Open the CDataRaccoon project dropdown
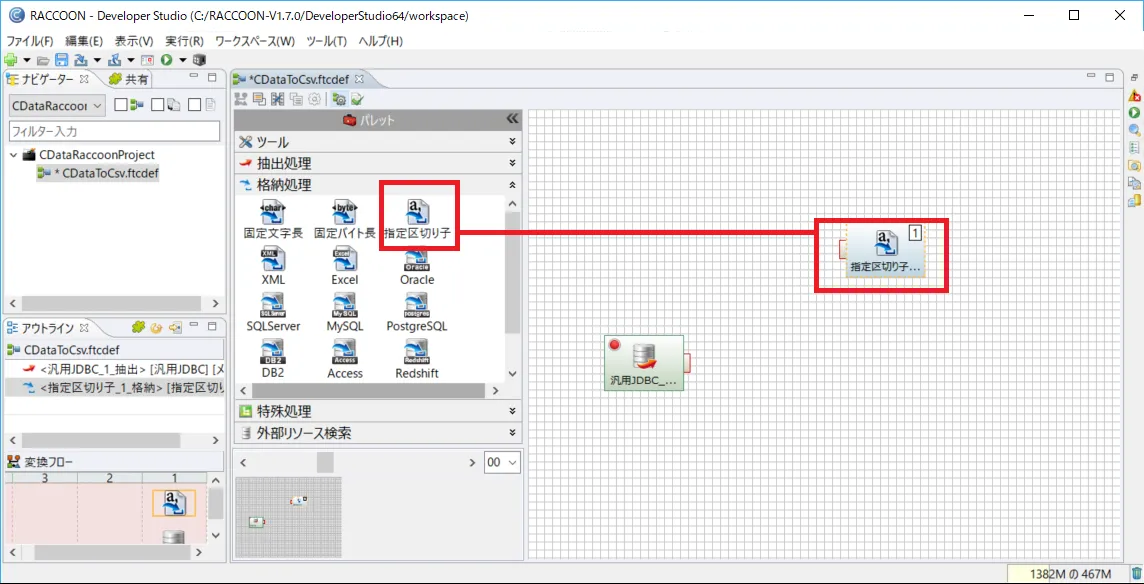Image resolution: width=1144 pixels, height=584 pixels. coord(56,105)
